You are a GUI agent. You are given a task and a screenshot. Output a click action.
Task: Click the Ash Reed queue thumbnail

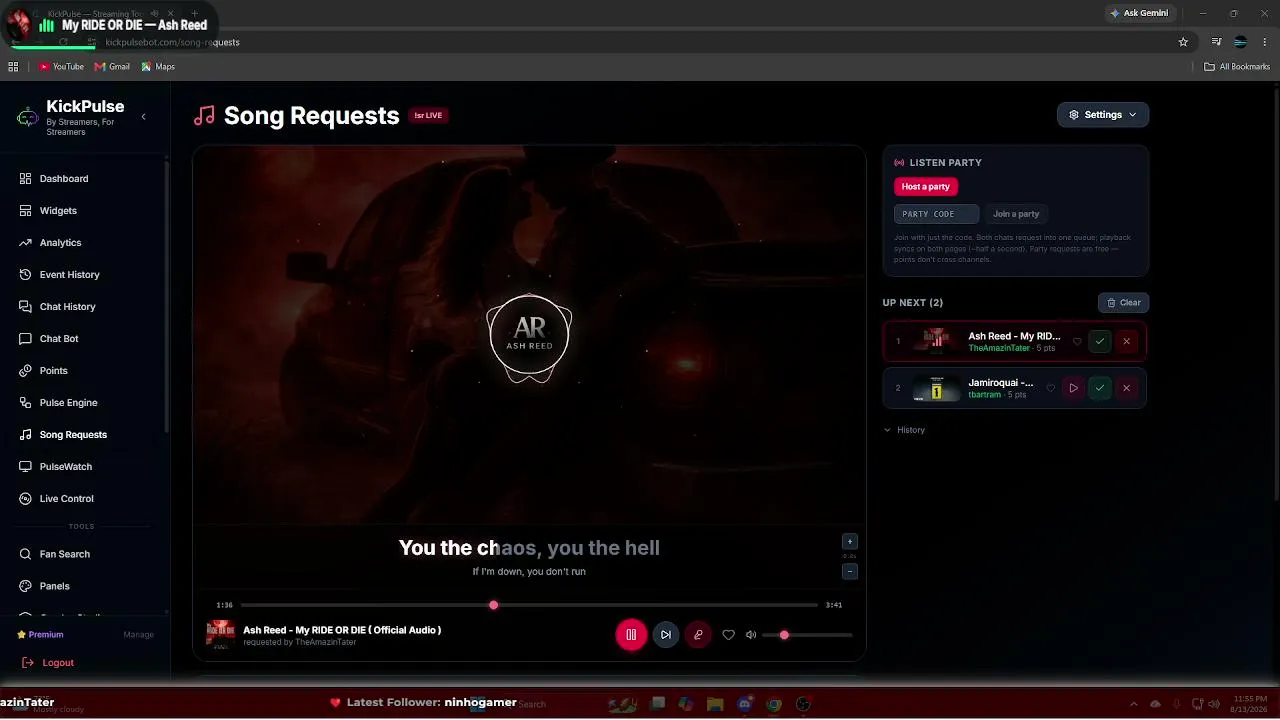point(936,341)
